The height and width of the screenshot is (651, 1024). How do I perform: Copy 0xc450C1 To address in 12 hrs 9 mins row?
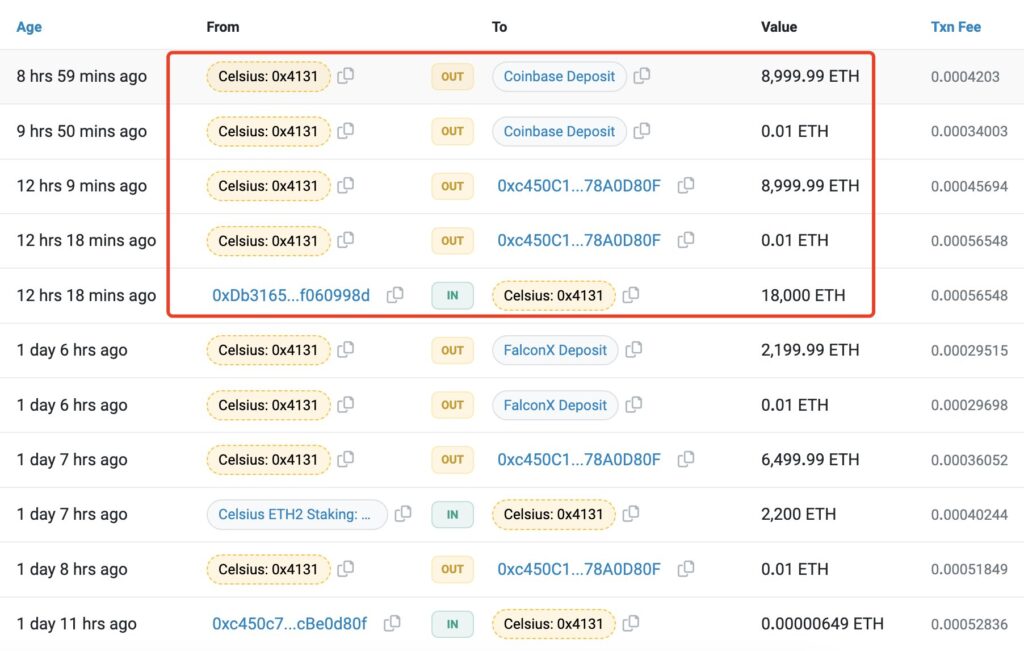coord(686,185)
